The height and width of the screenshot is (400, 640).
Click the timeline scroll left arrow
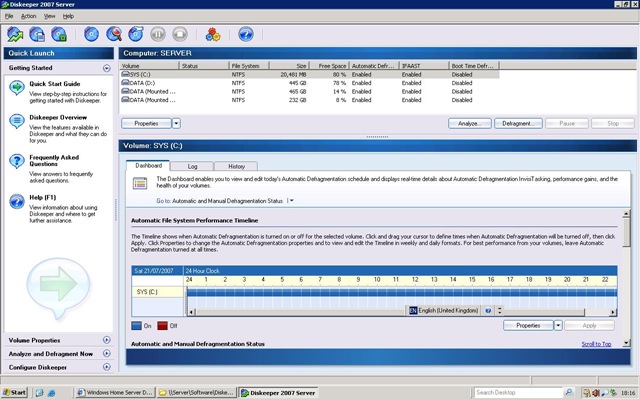(x=191, y=312)
